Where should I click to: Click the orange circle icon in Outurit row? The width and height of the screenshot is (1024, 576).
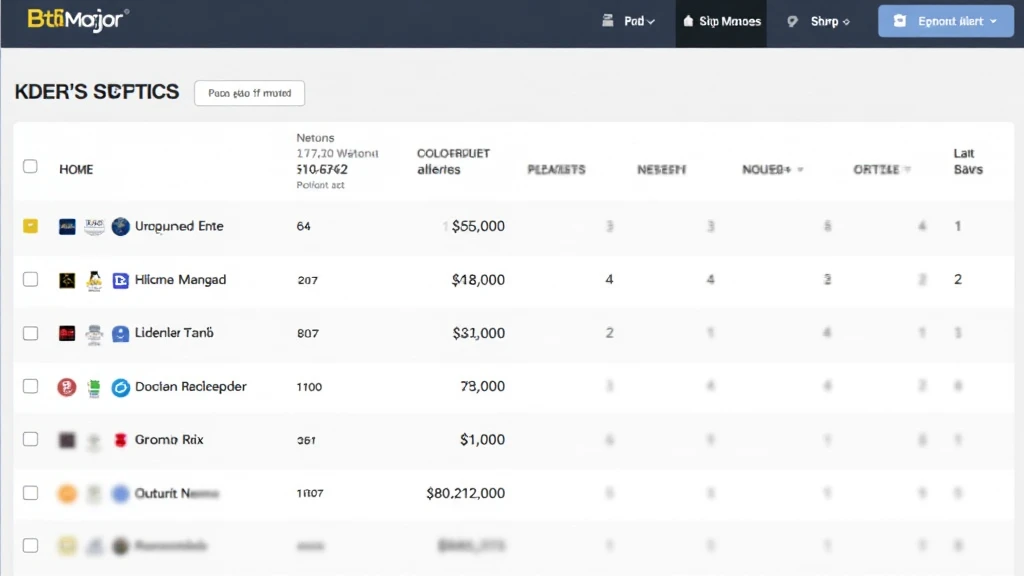67,494
